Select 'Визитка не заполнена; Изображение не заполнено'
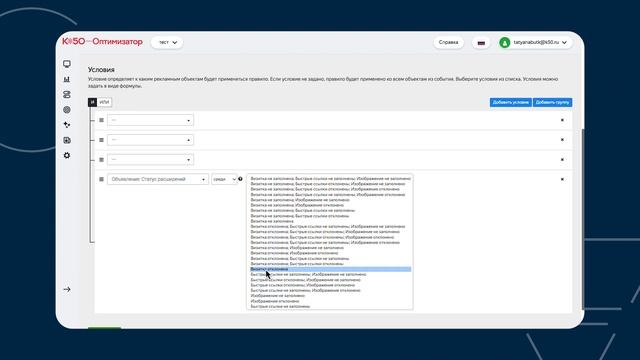Viewport: 640px width, 360px height. click(331, 200)
